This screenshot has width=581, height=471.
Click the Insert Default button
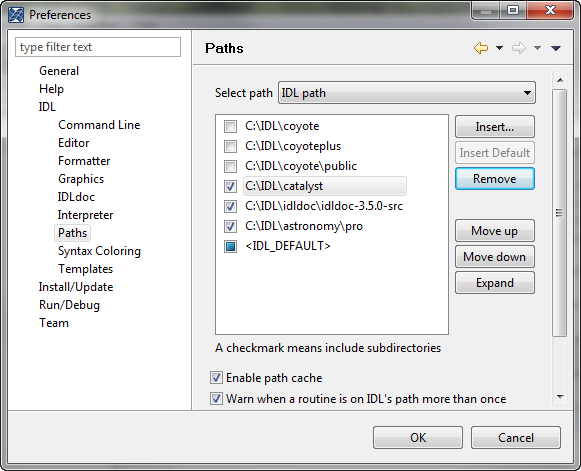point(495,153)
